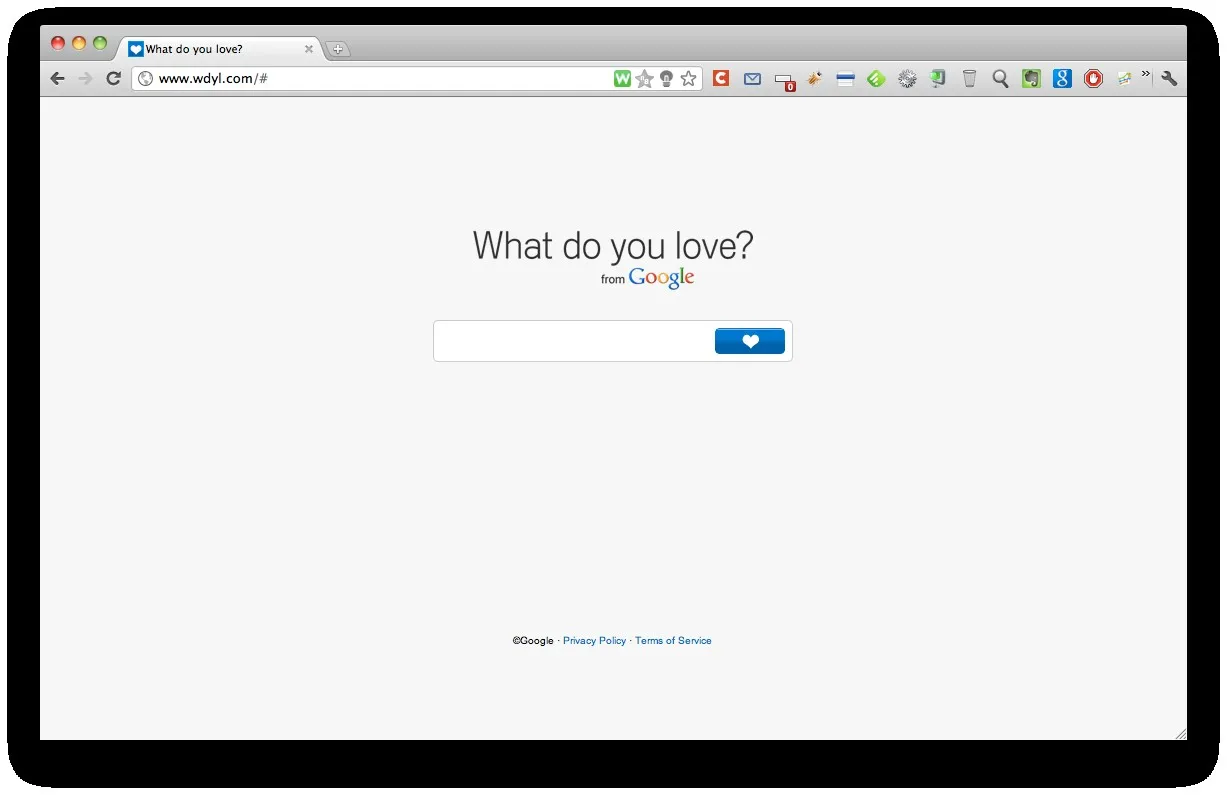1227x795 pixels.
Task: Bookmark this page with the star outline
Action: click(688, 79)
